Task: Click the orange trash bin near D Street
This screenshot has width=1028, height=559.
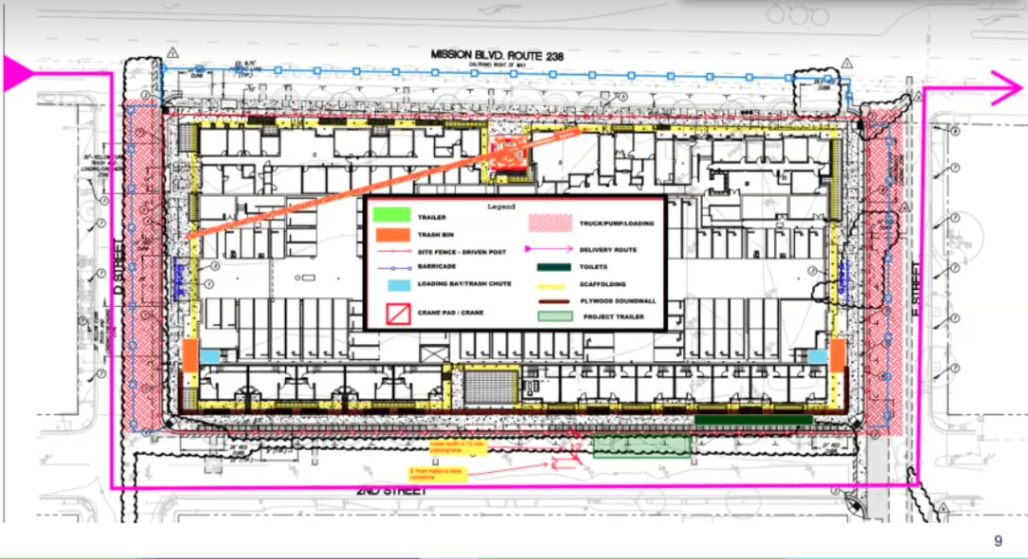Action: (x=190, y=356)
